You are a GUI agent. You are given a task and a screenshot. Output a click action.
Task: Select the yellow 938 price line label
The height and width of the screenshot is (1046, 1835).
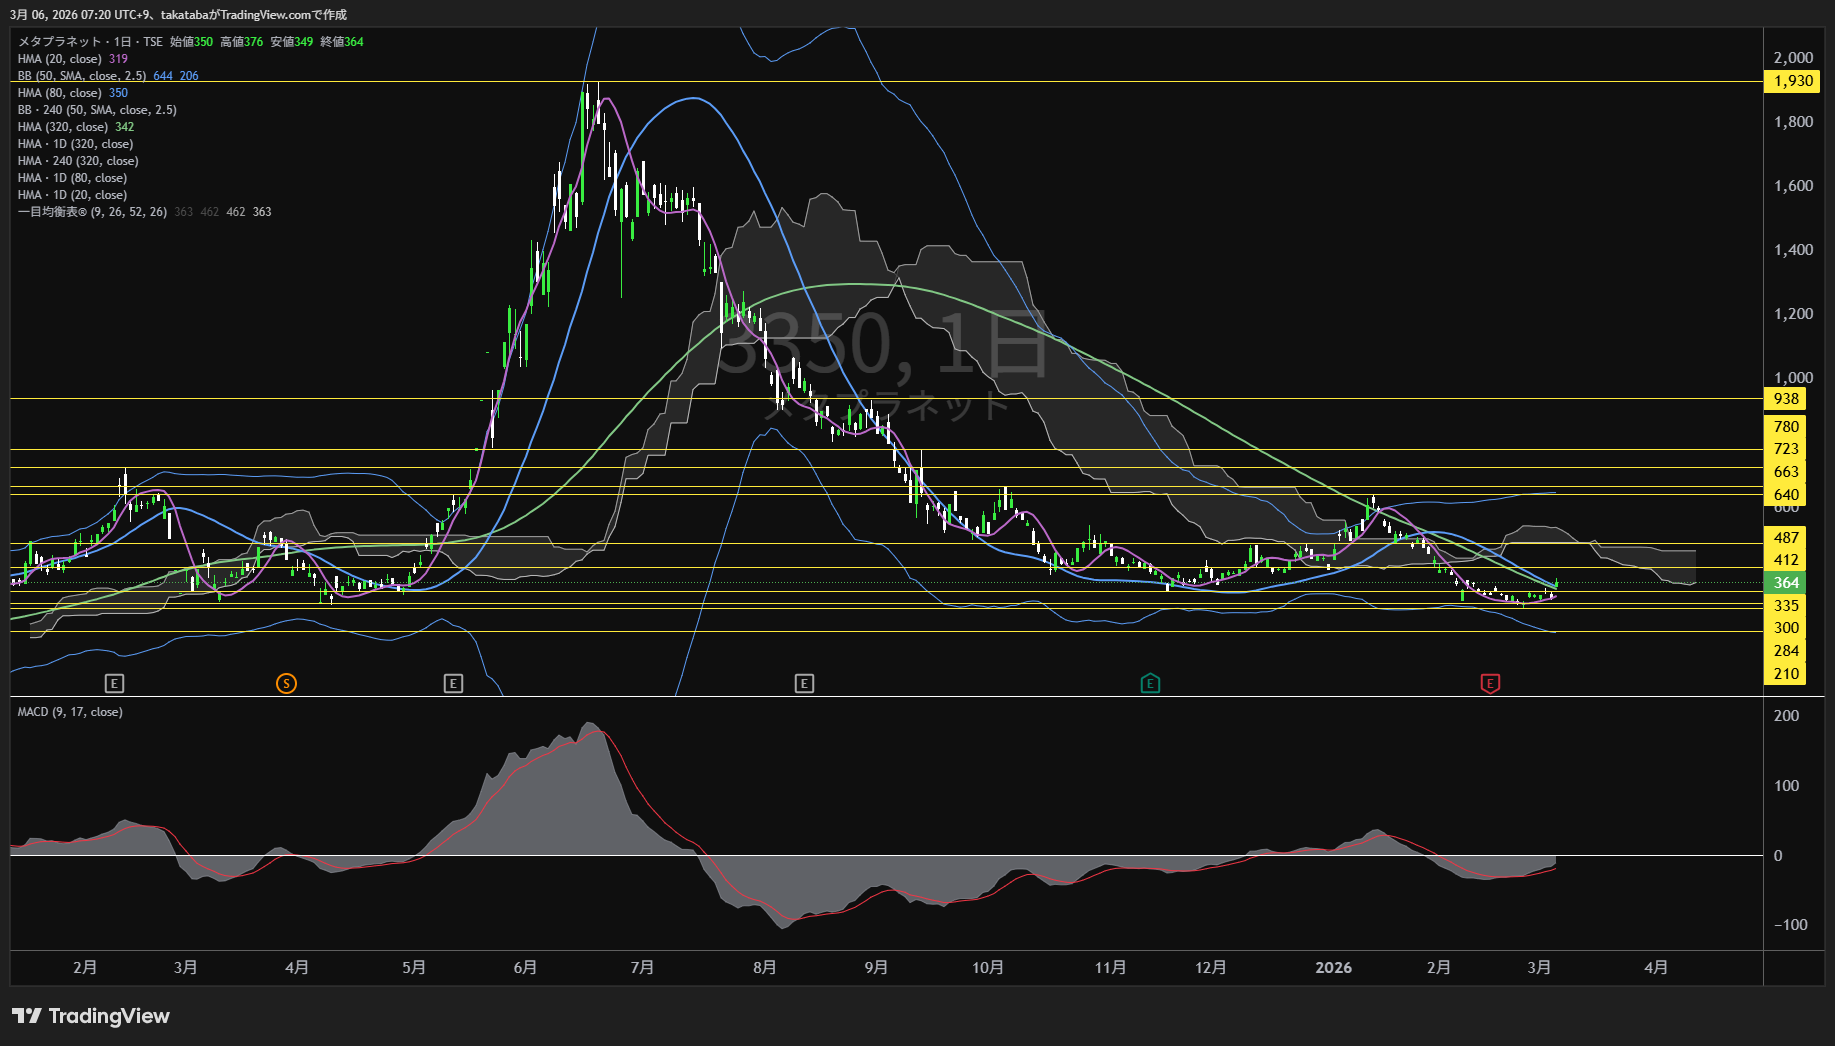click(x=1786, y=399)
